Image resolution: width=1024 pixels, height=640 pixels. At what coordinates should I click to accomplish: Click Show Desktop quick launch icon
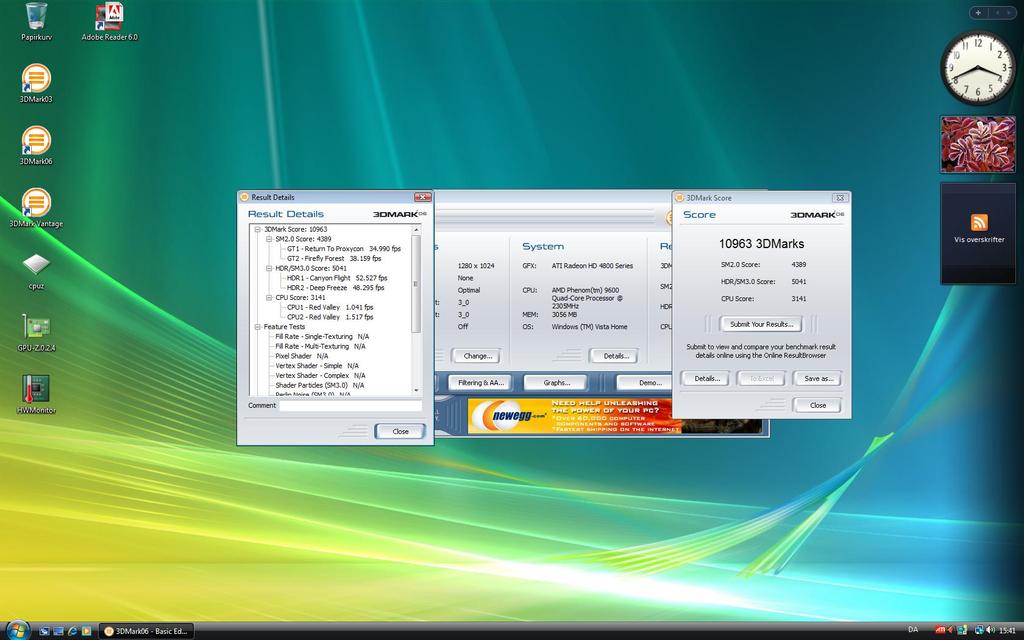point(44,631)
